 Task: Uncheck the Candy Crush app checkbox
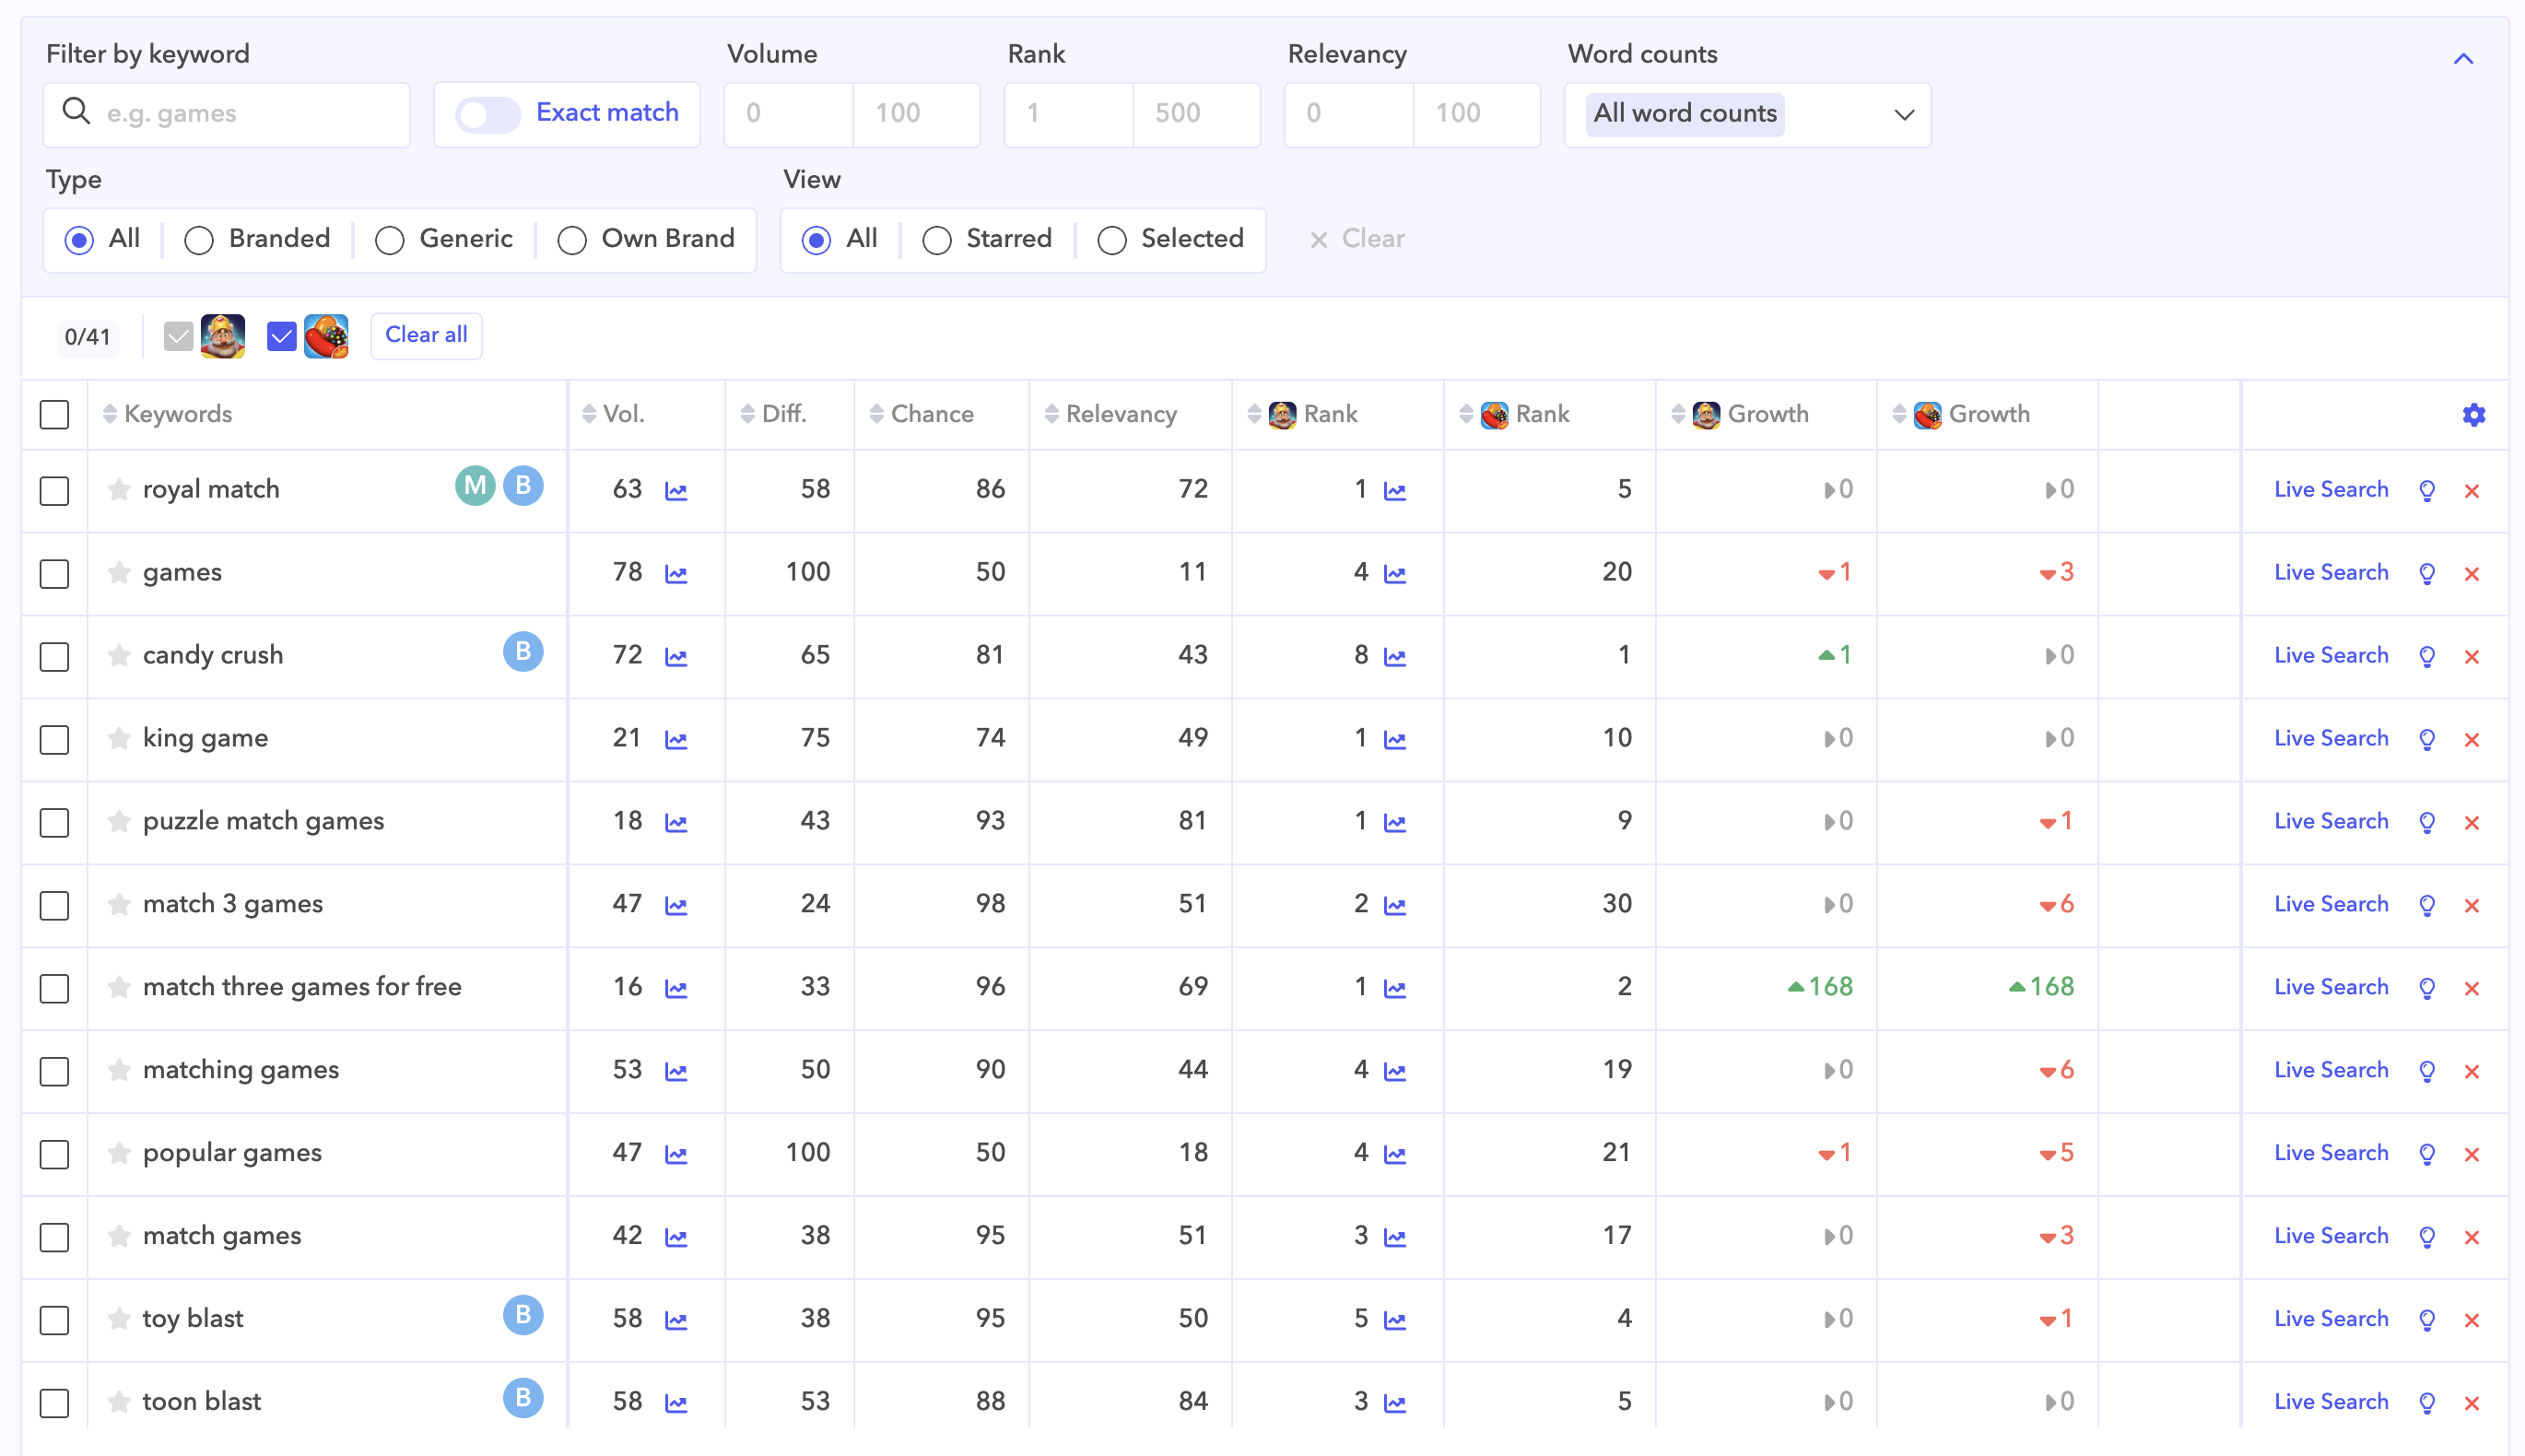pyautogui.click(x=282, y=337)
